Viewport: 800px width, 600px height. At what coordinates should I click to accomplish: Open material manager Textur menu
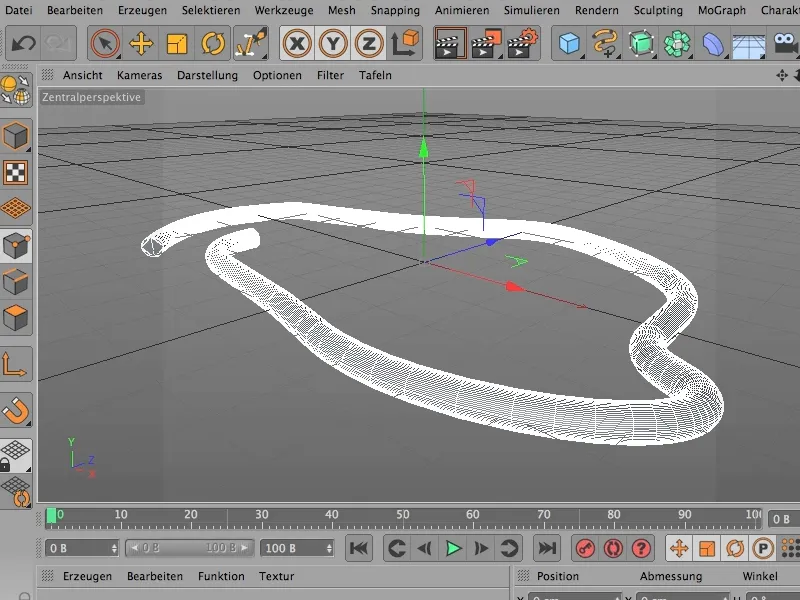click(x=276, y=577)
